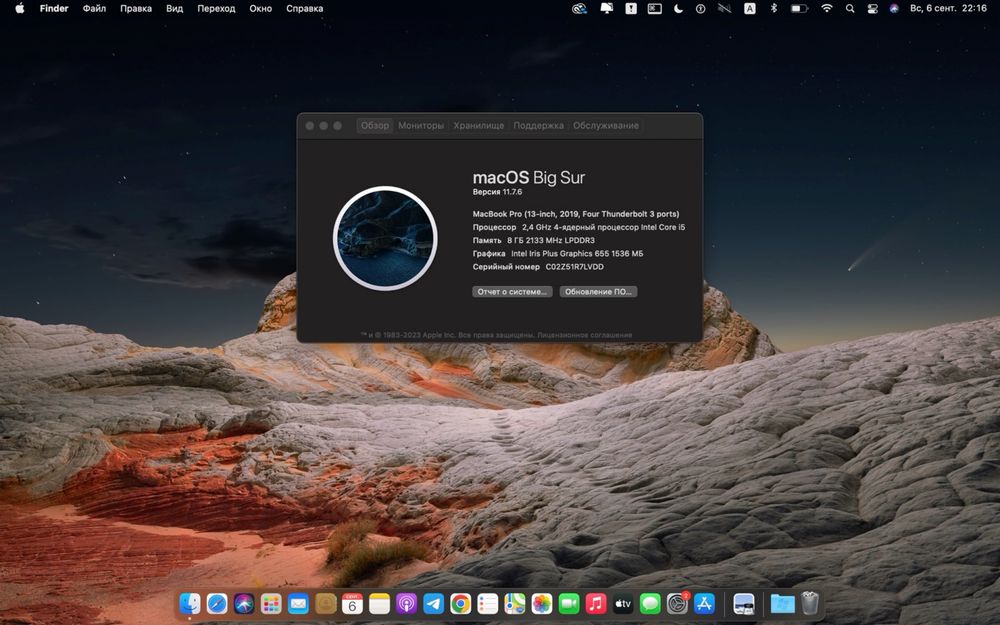Open the Правка menu
Viewport: 1000px width, 625px height.
click(136, 8)
